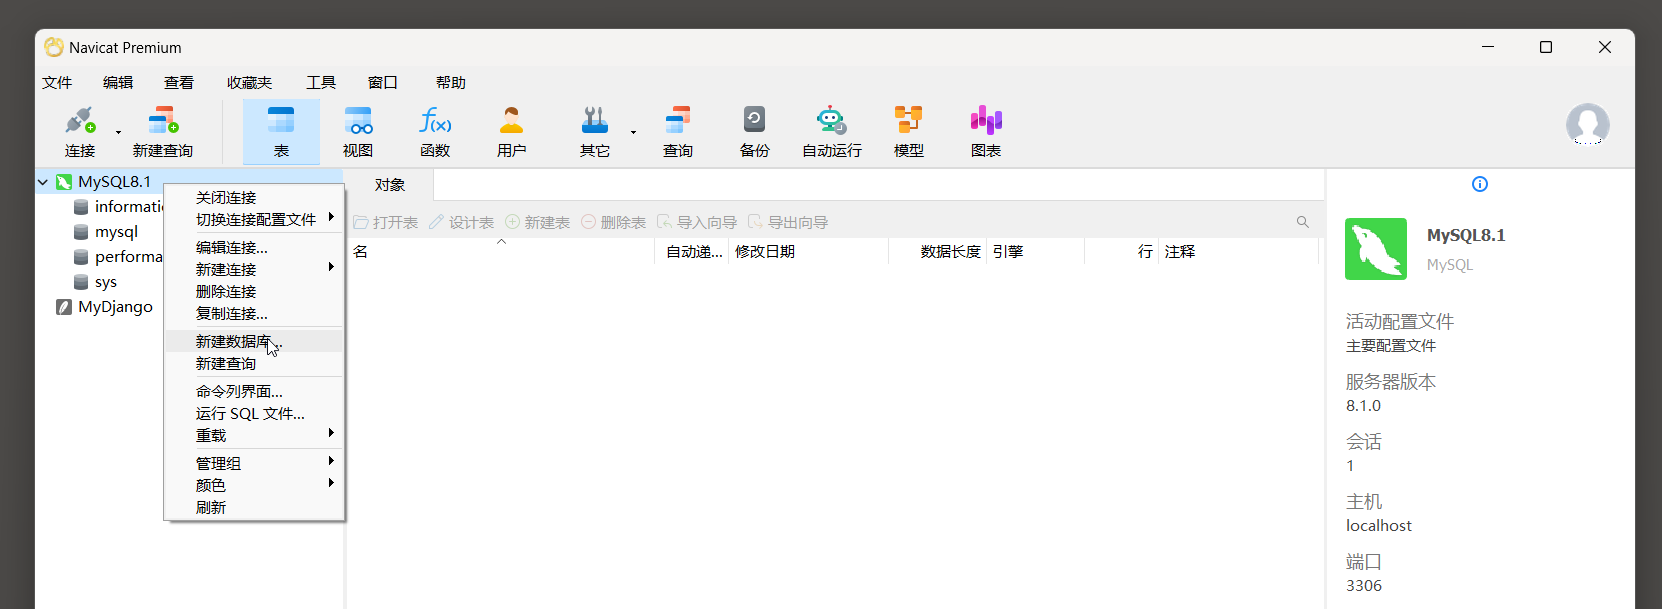The image size is (1662, 609).
Task: Click the 图表 chart toolbar icon
Action: 986,131
